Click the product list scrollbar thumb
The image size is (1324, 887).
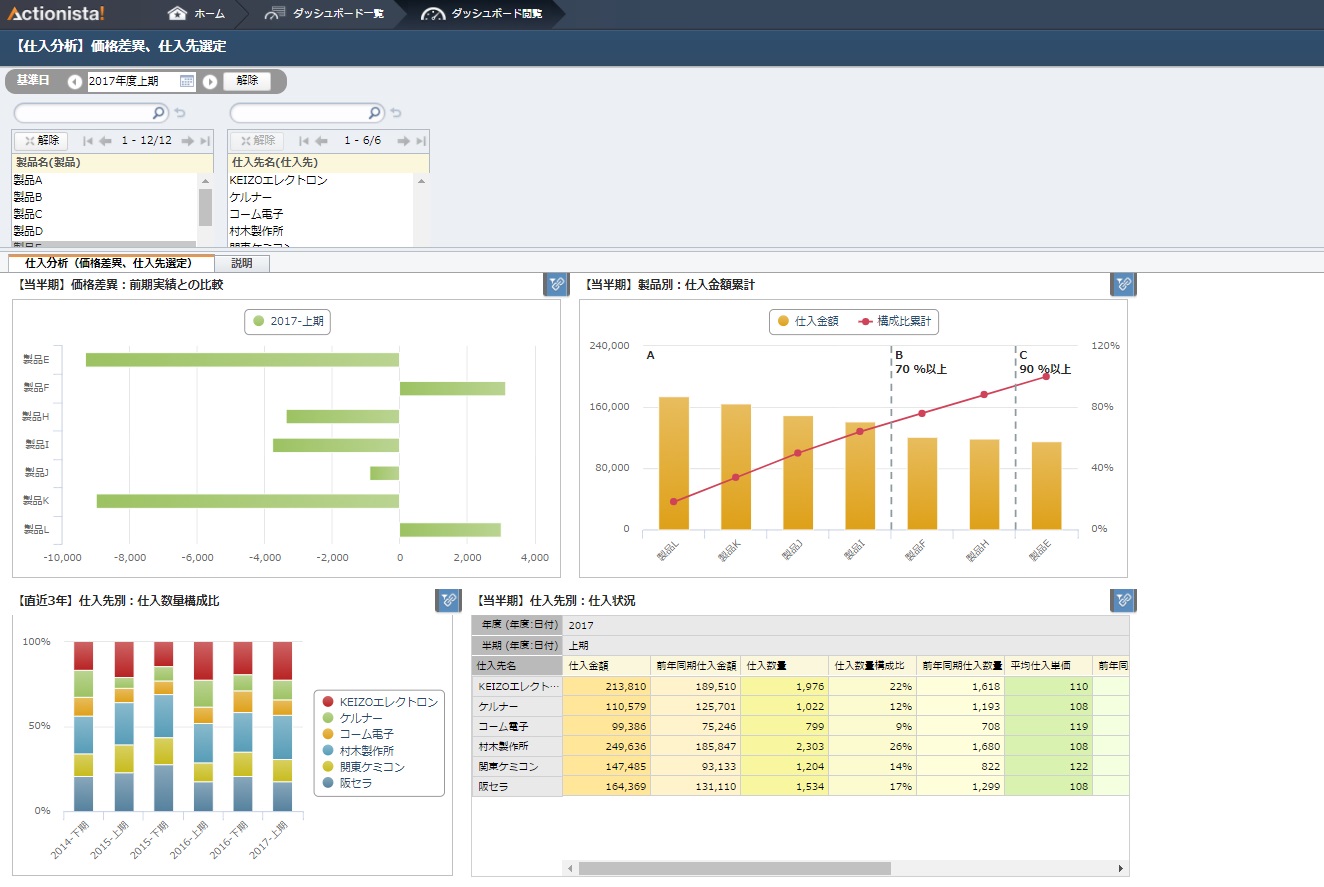pos(205,207)
